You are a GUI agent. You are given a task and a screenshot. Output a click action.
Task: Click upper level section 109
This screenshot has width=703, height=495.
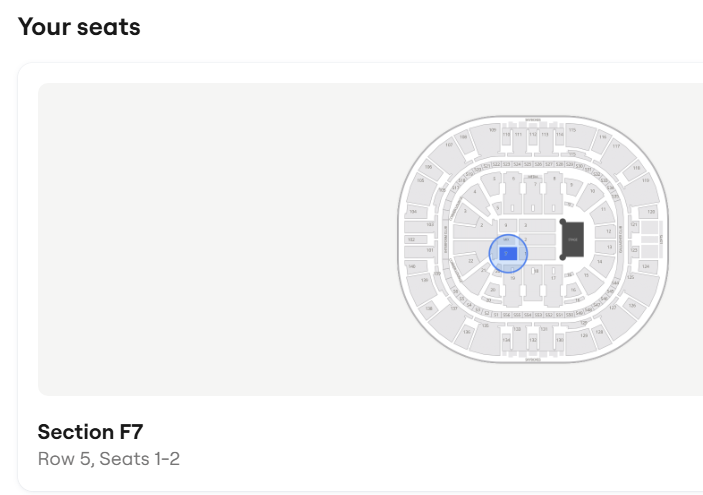click(493, 130)
